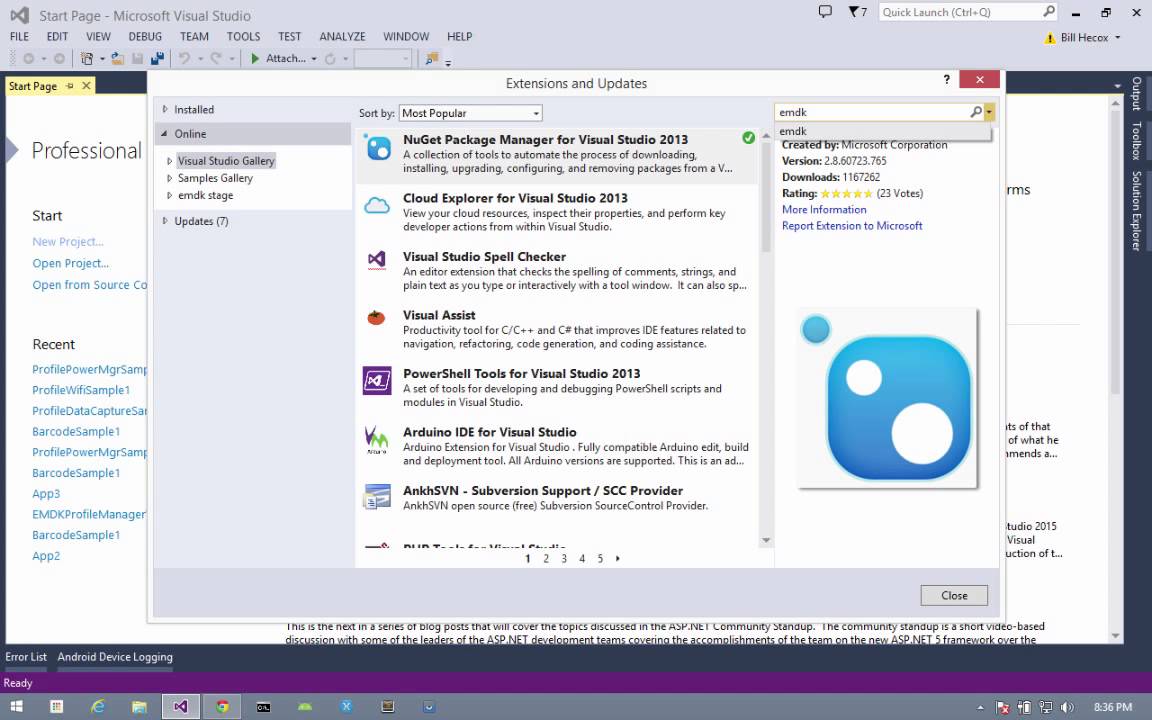The height and width of the screenshot is (720, 1152).
Task: Click the Cloud Explorer cloud icon
Action: coord(377,206)
